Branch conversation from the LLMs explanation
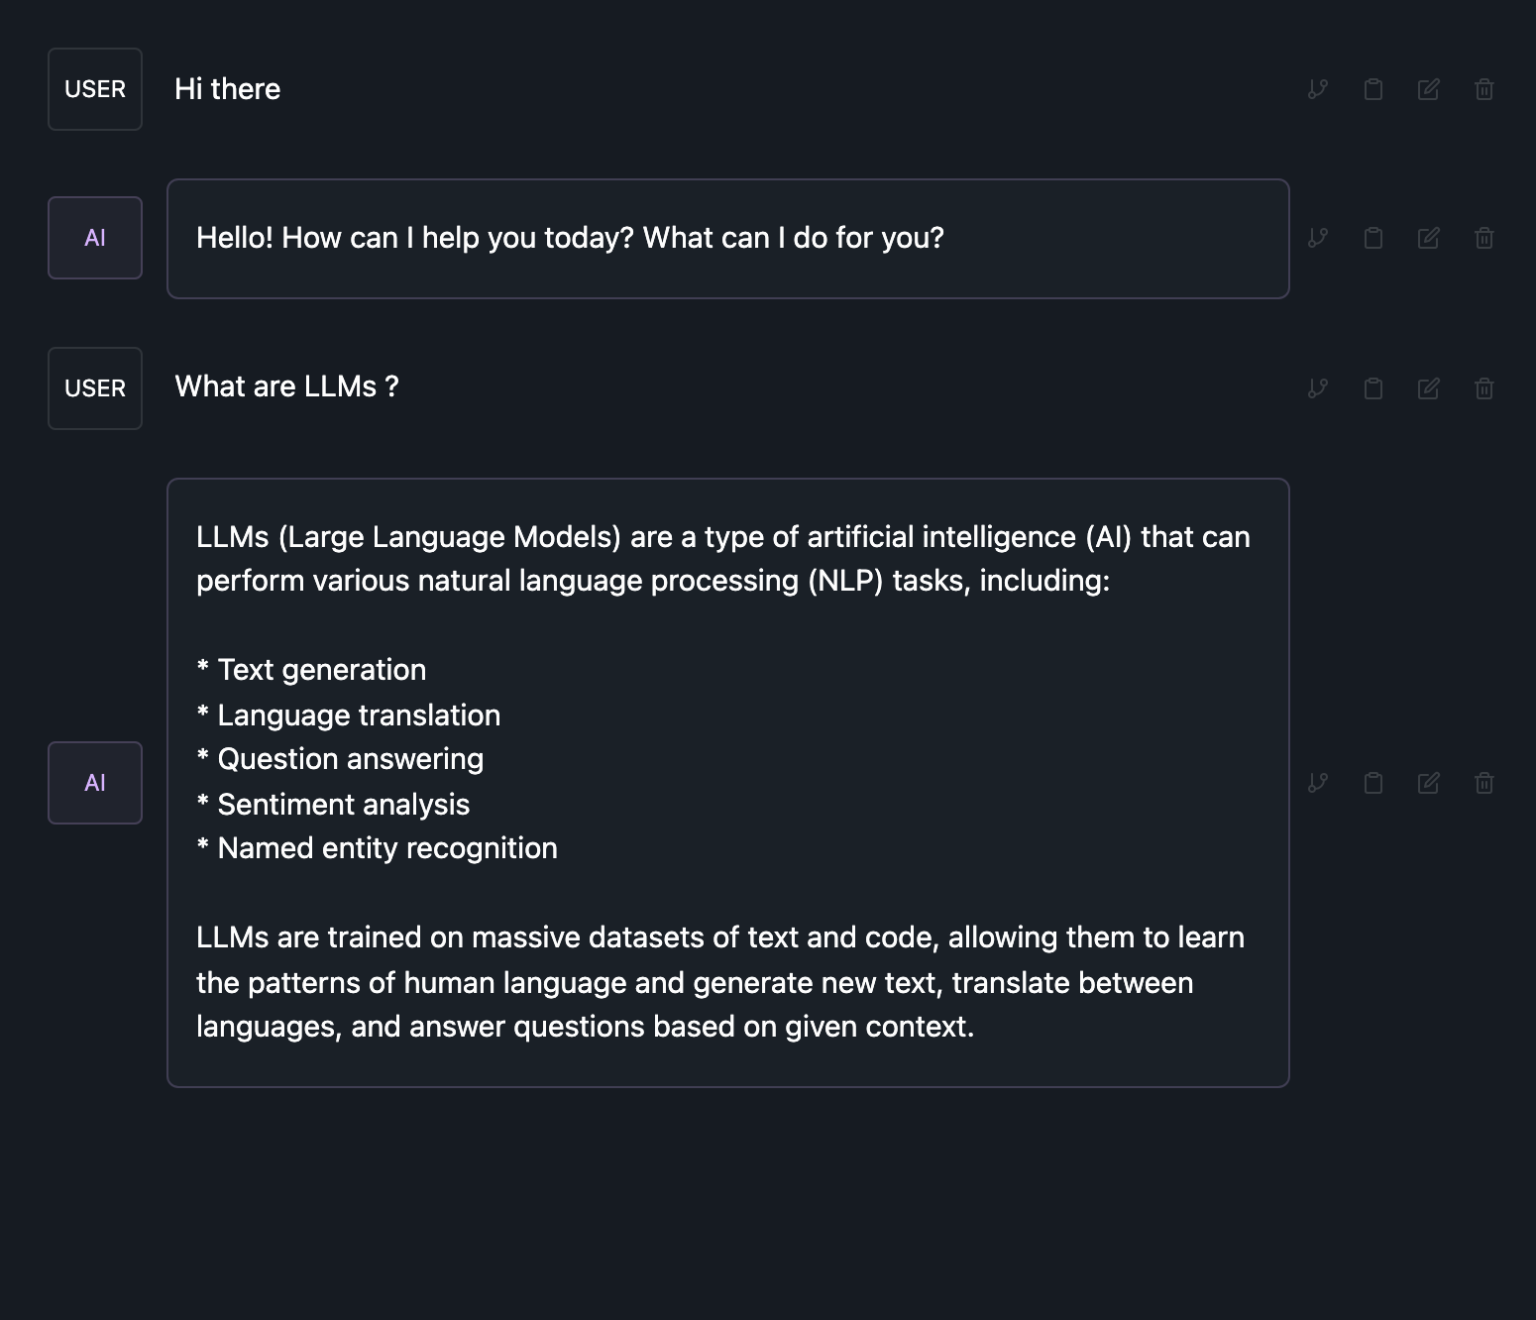This screenshot has height=1320, width=1536. tap(1318, 782)
